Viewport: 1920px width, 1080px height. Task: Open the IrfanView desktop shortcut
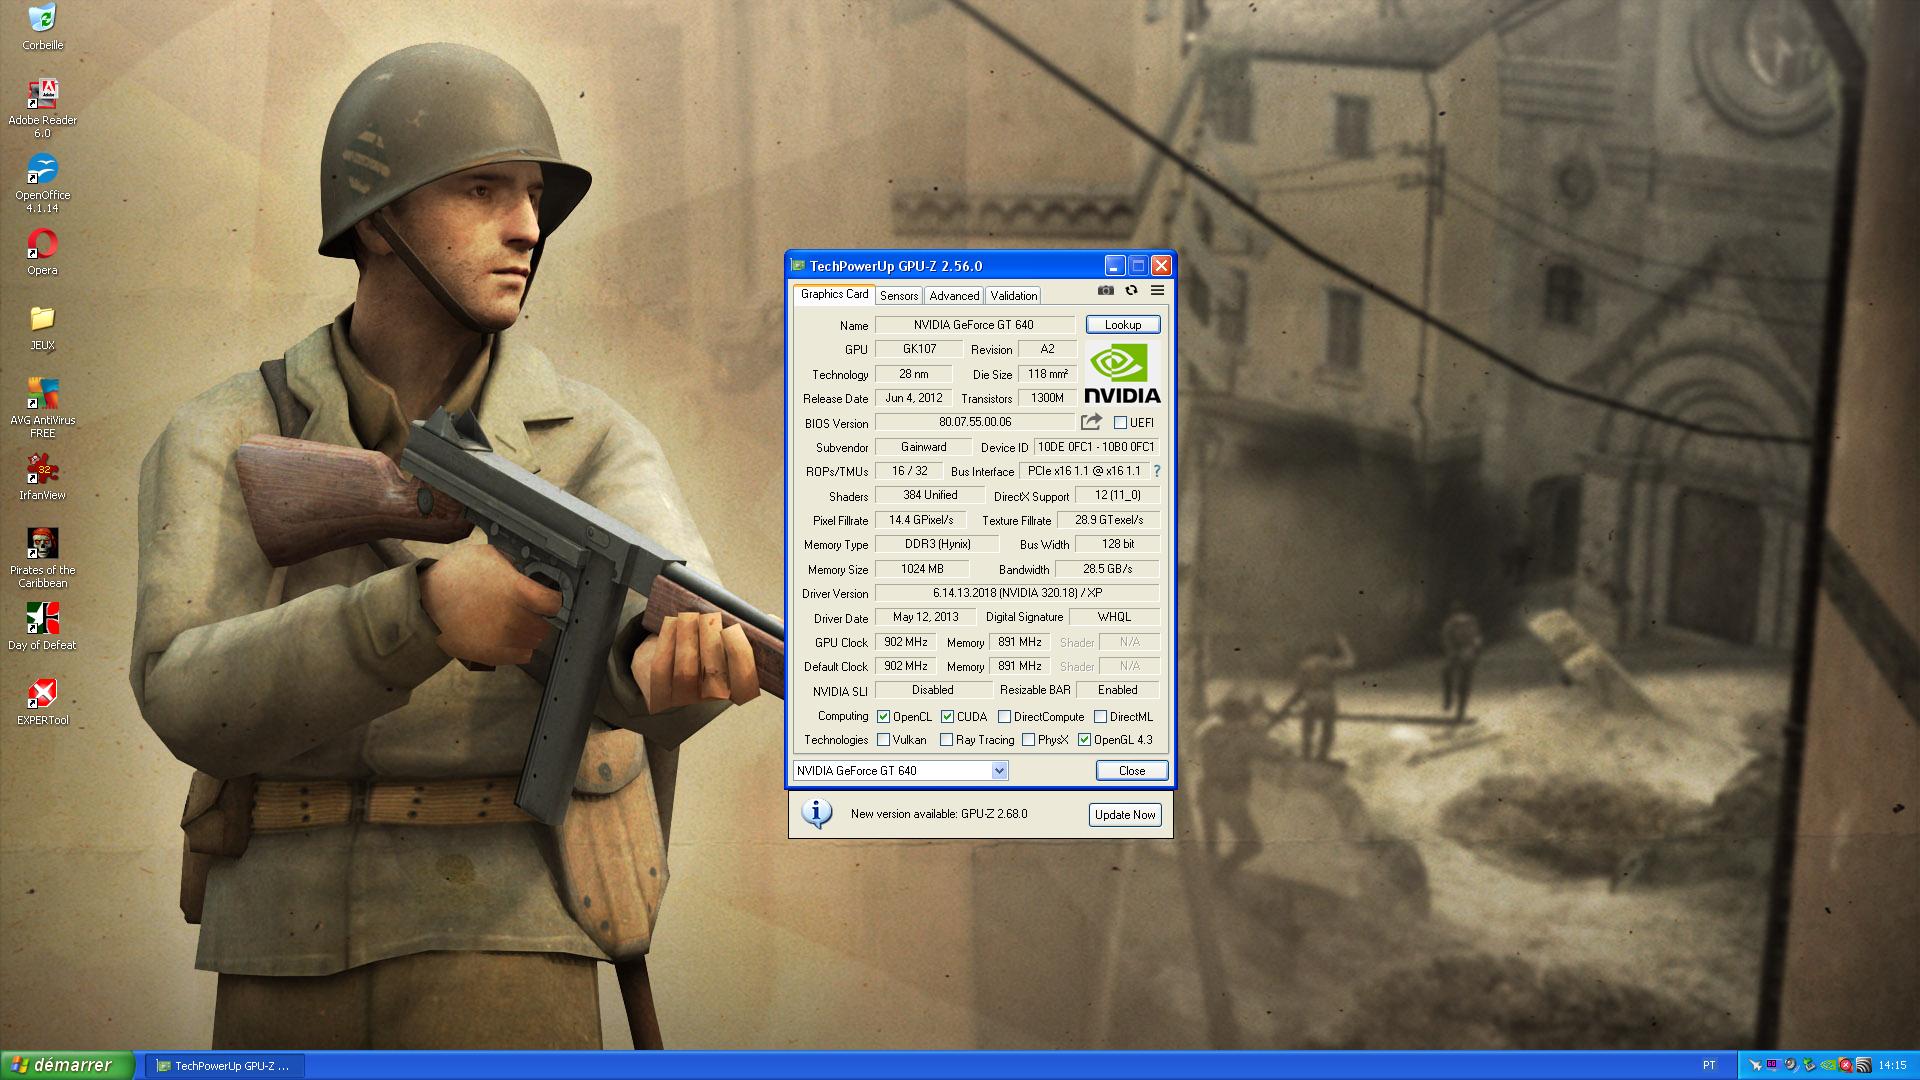(42, 470)
